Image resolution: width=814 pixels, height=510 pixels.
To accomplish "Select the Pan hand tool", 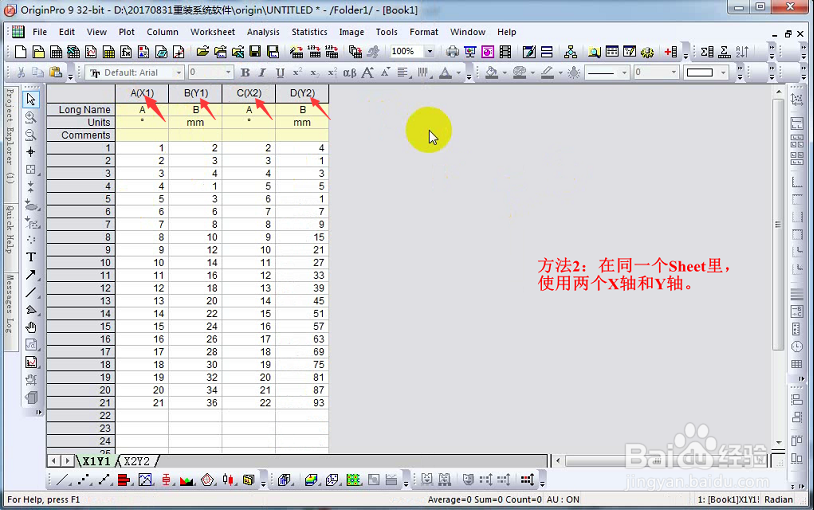I will coord(31,327).
